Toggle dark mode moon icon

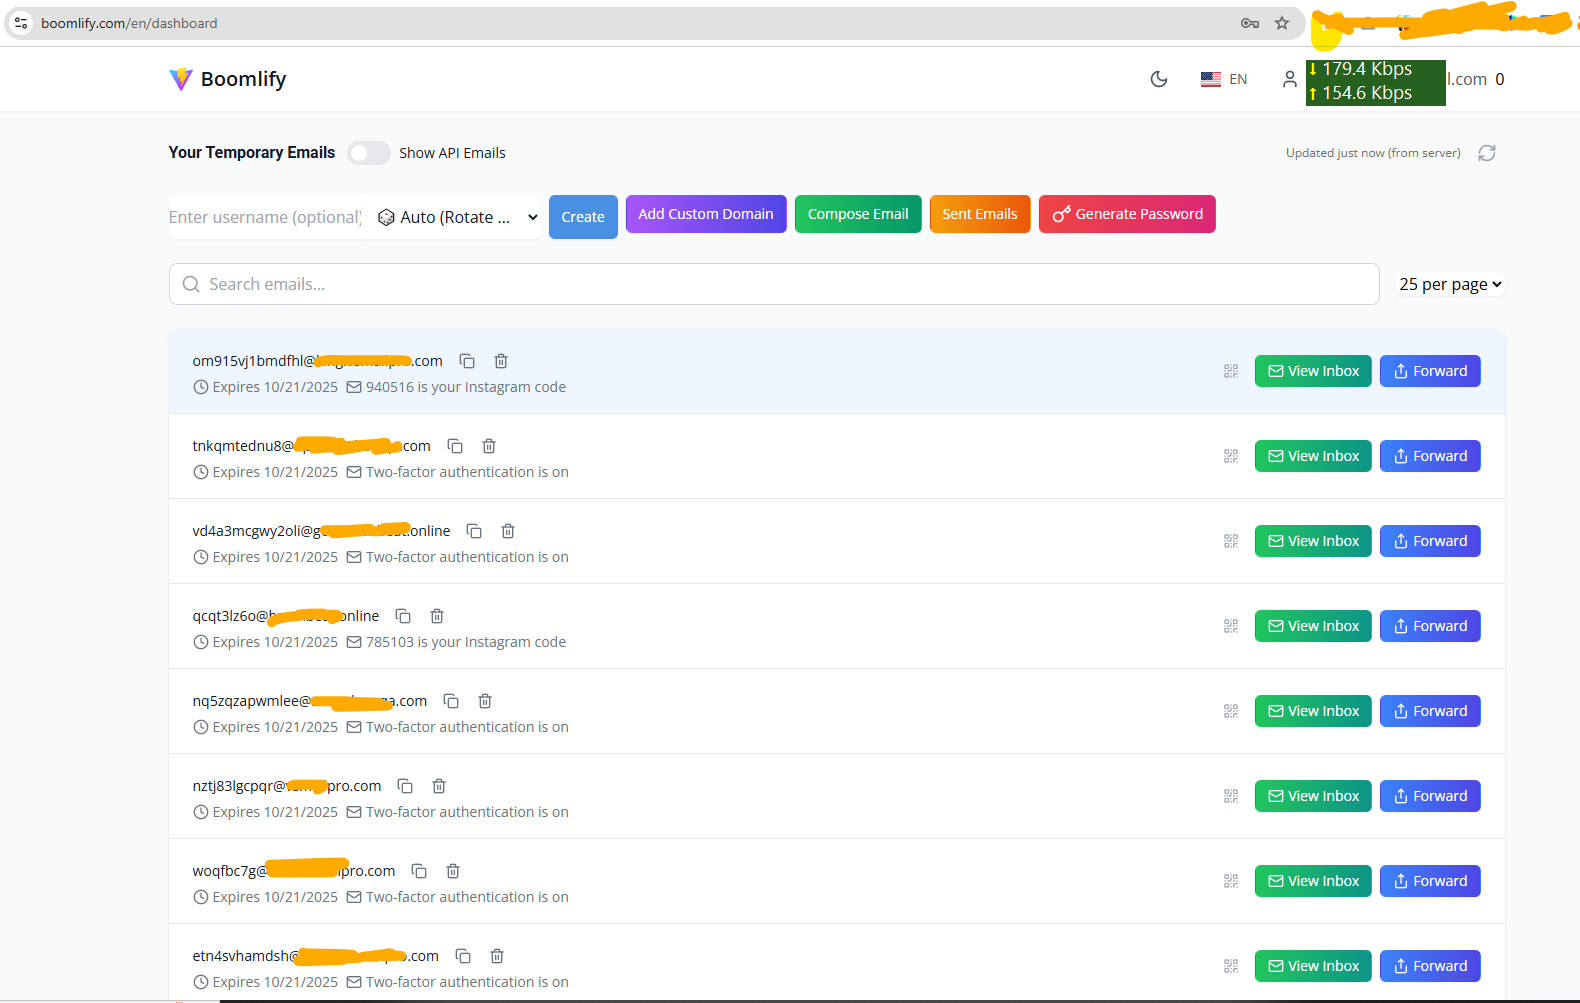1159,79
